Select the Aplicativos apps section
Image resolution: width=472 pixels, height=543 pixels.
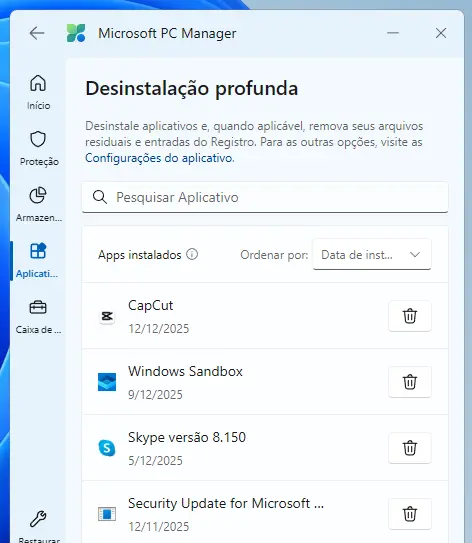click(37, 260)
